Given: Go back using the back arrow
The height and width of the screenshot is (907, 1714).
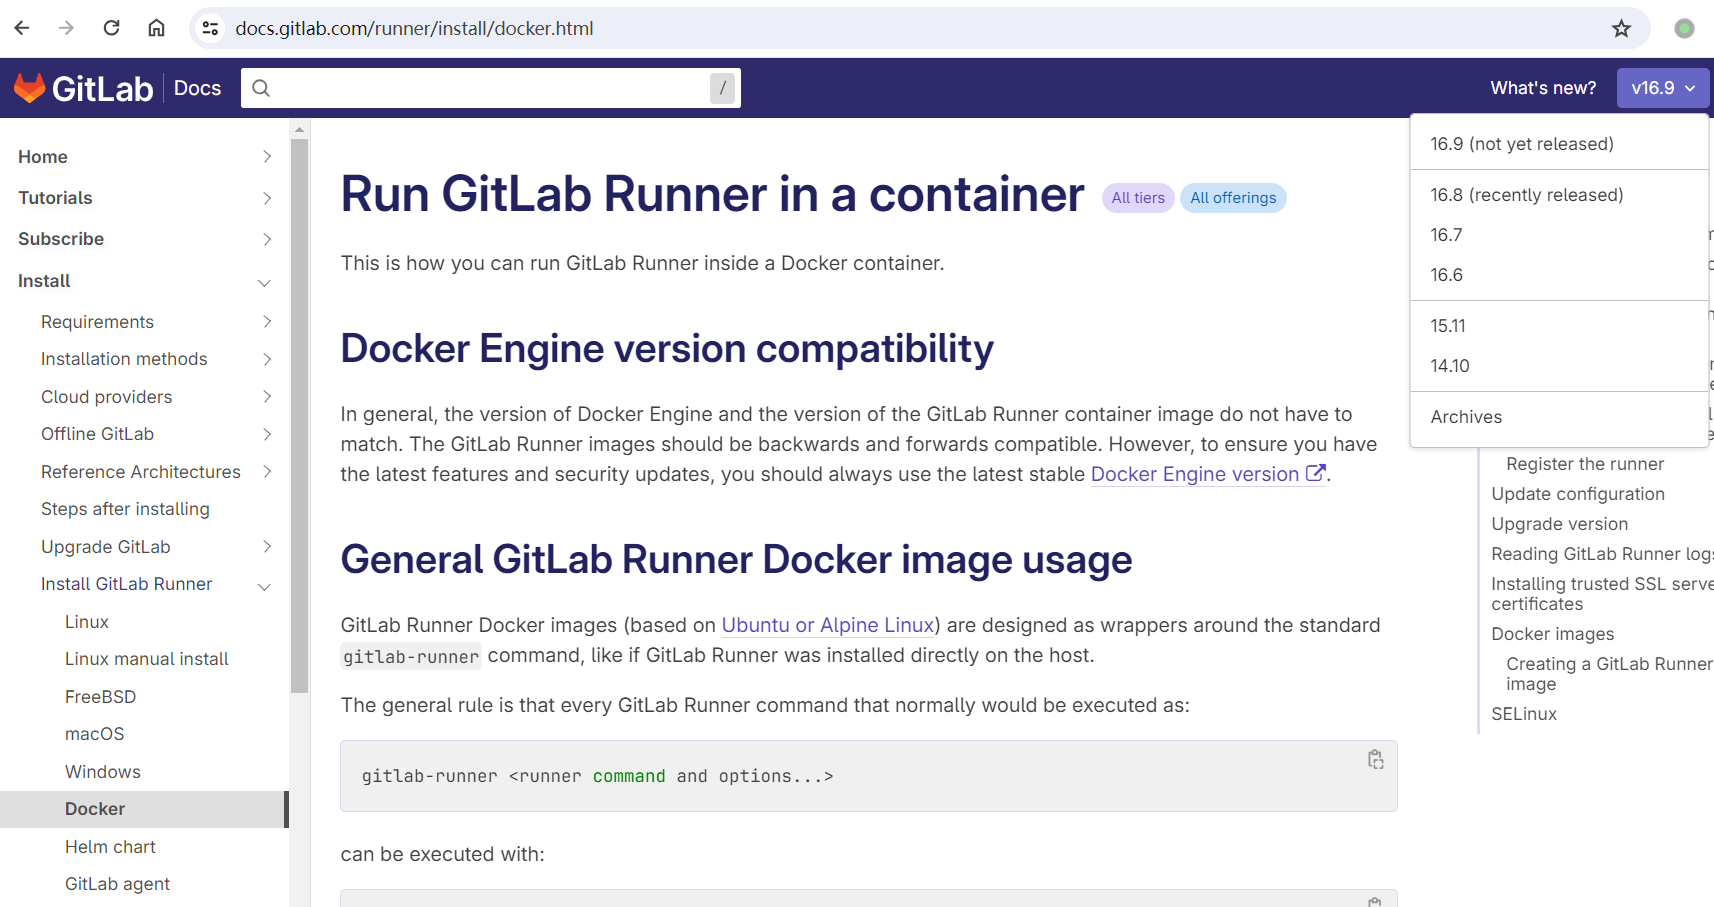Looking at the screenshot, I should coord(21,27).
